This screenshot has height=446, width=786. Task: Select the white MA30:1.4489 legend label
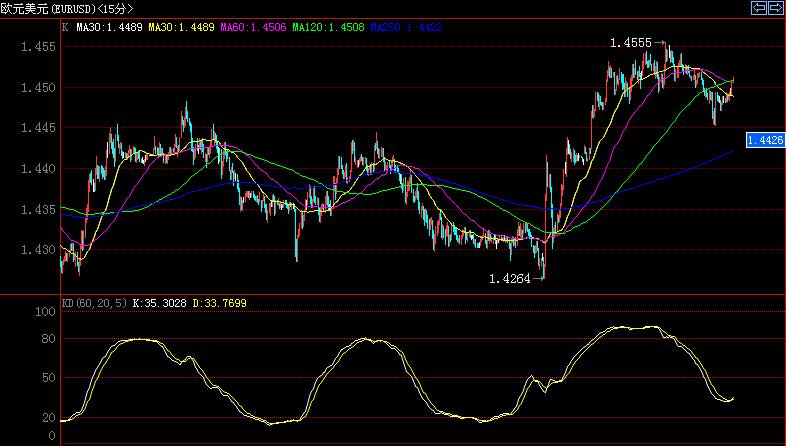[x=109, y=27]
